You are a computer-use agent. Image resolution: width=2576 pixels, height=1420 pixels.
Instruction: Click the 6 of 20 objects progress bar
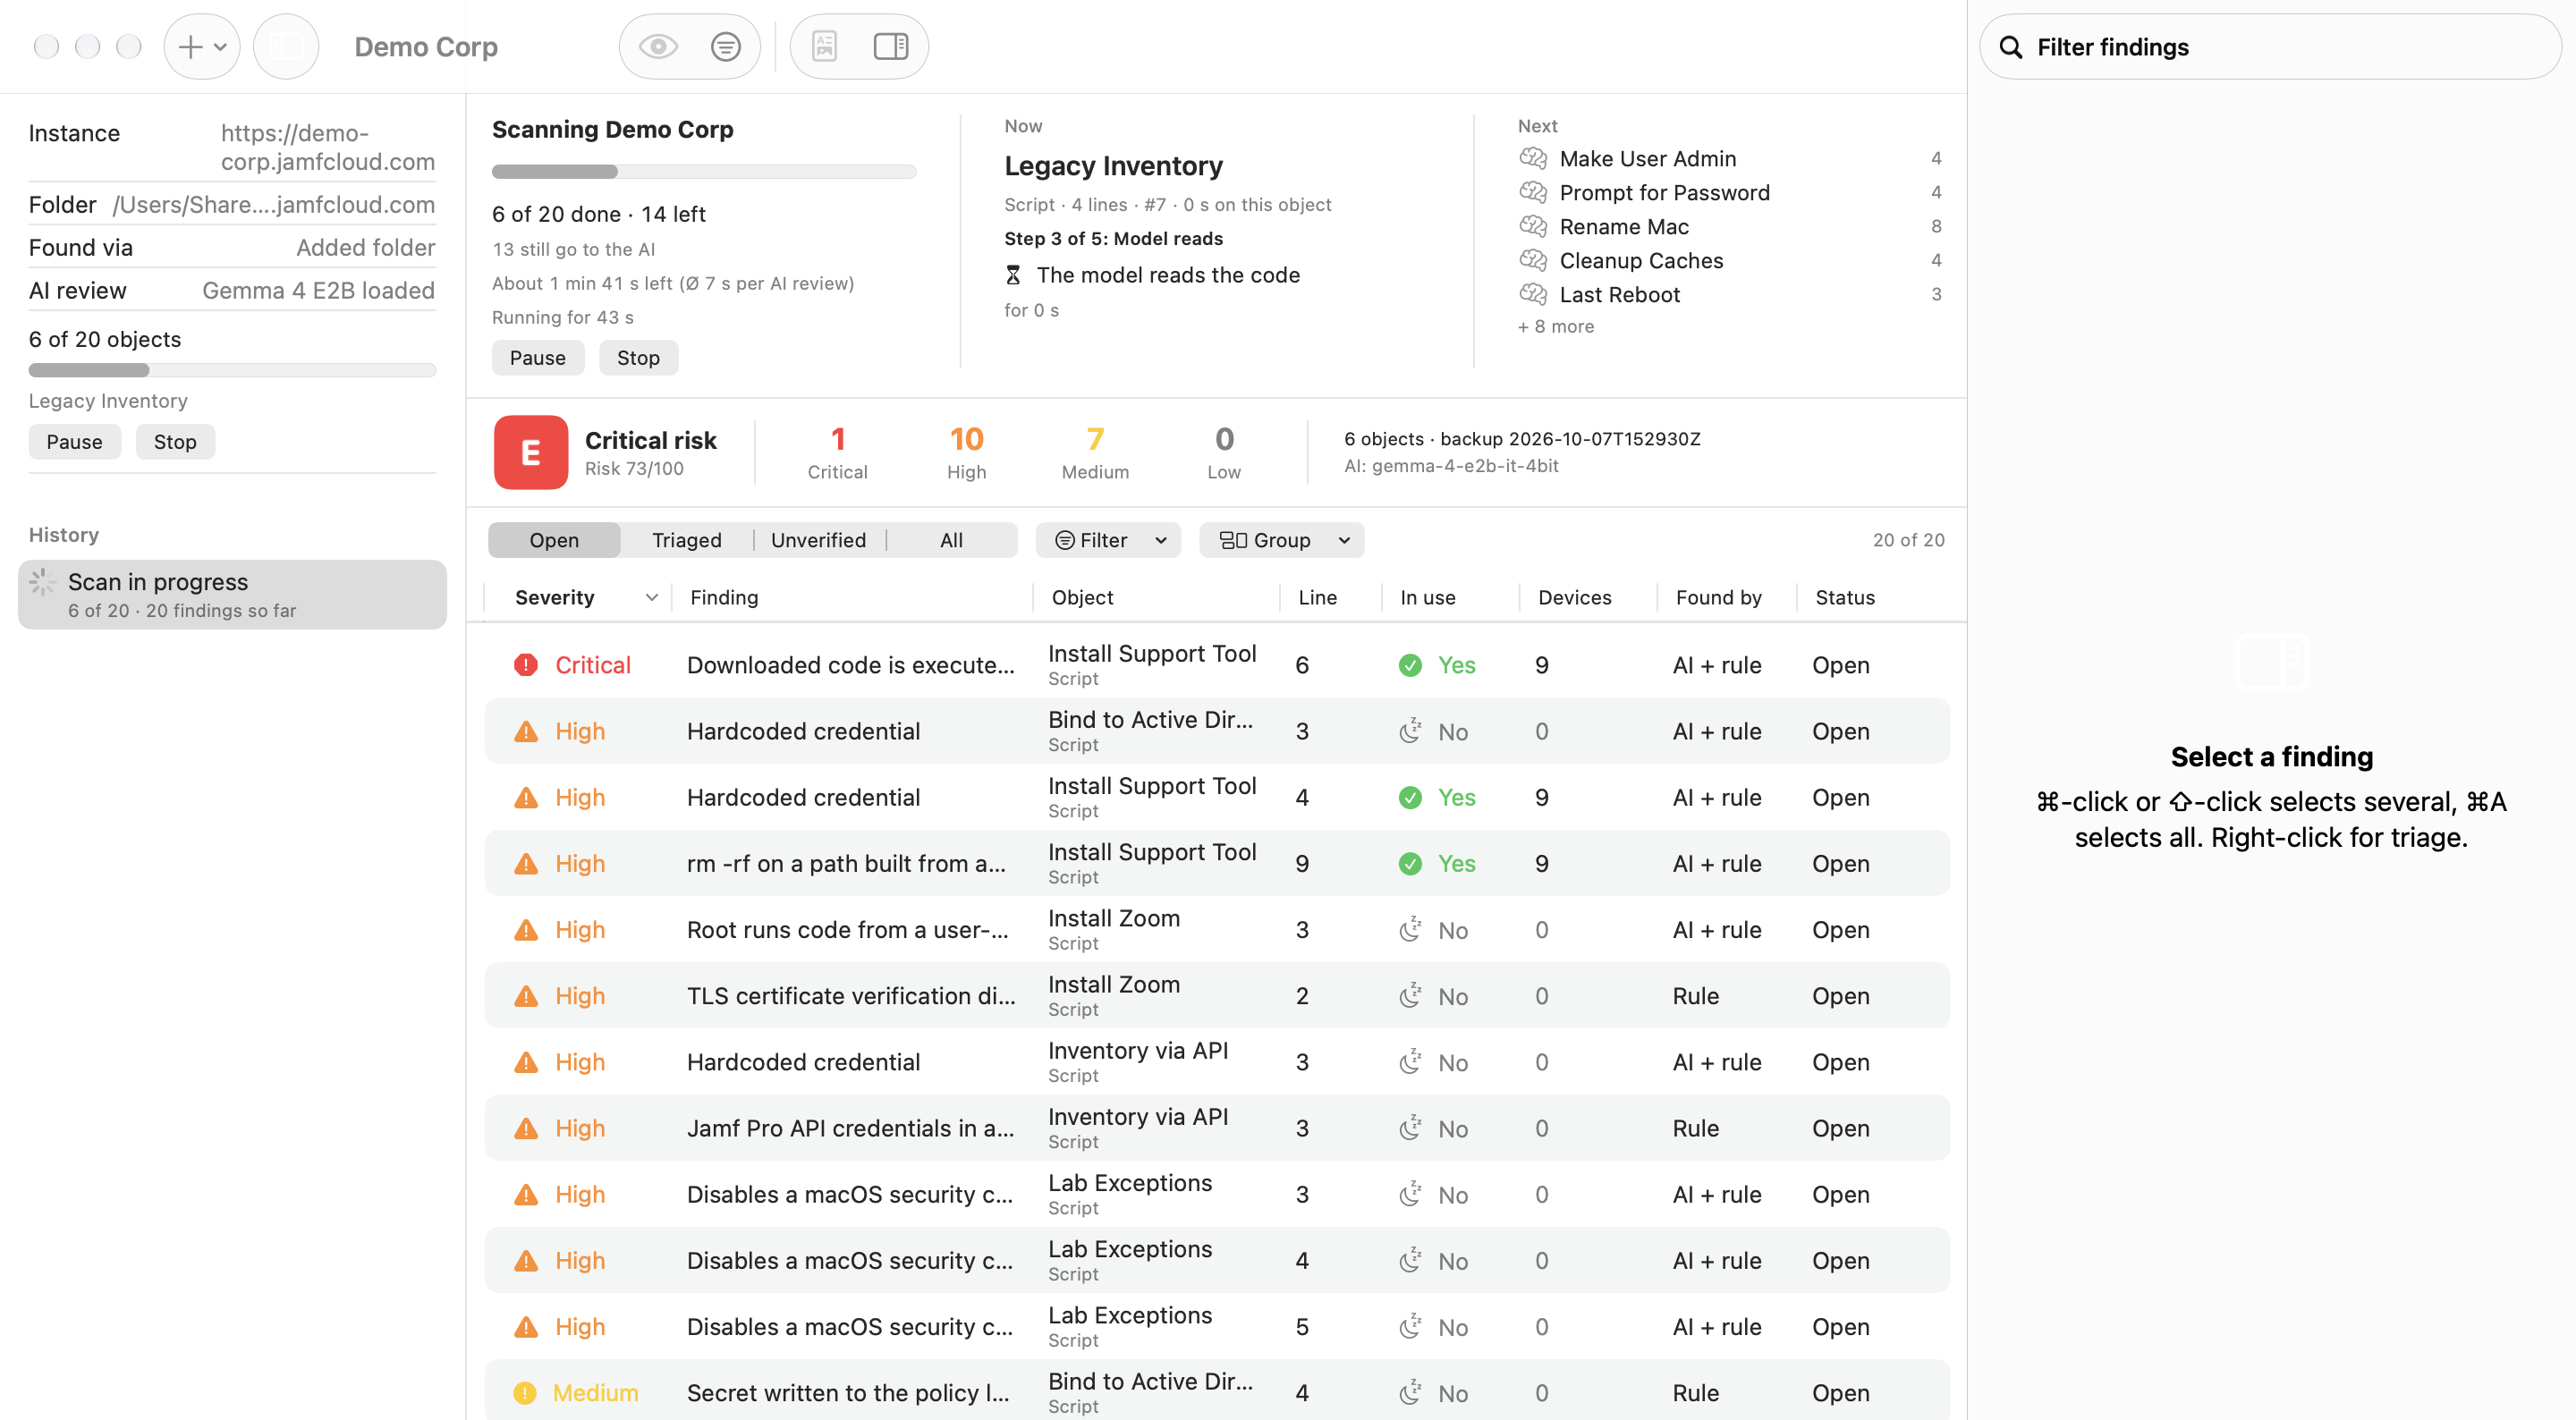[232, 370]
